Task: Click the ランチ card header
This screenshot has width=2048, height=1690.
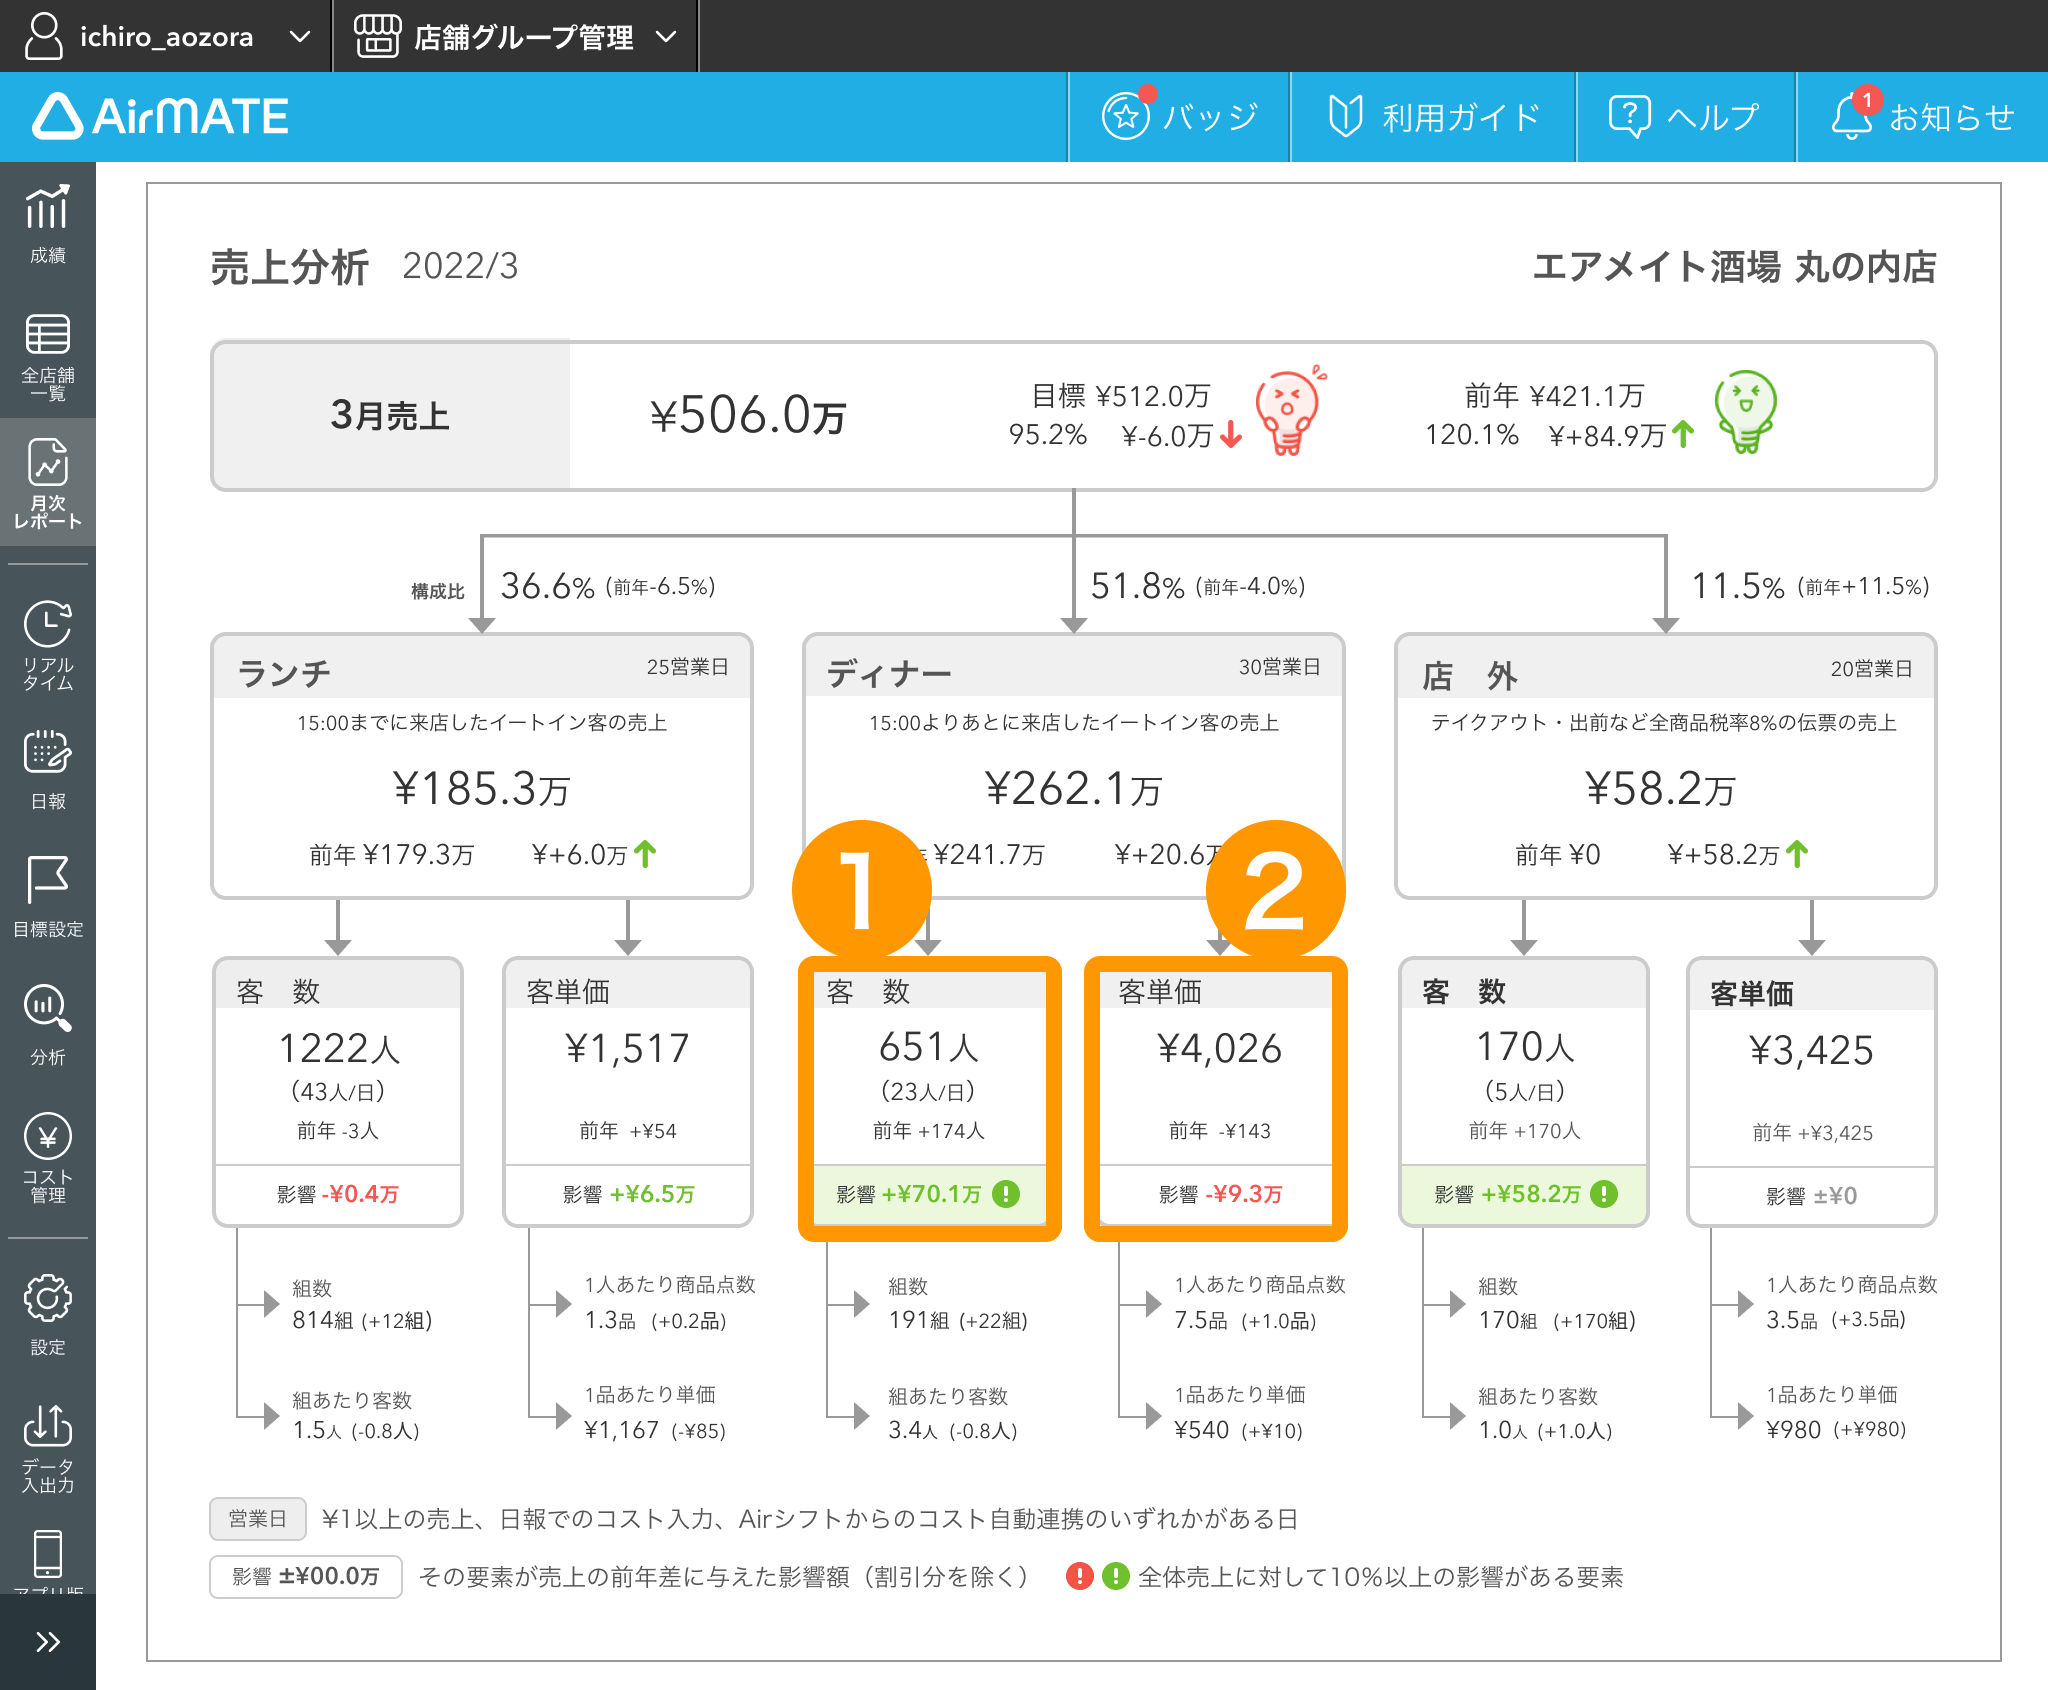Action: [482, 668]
